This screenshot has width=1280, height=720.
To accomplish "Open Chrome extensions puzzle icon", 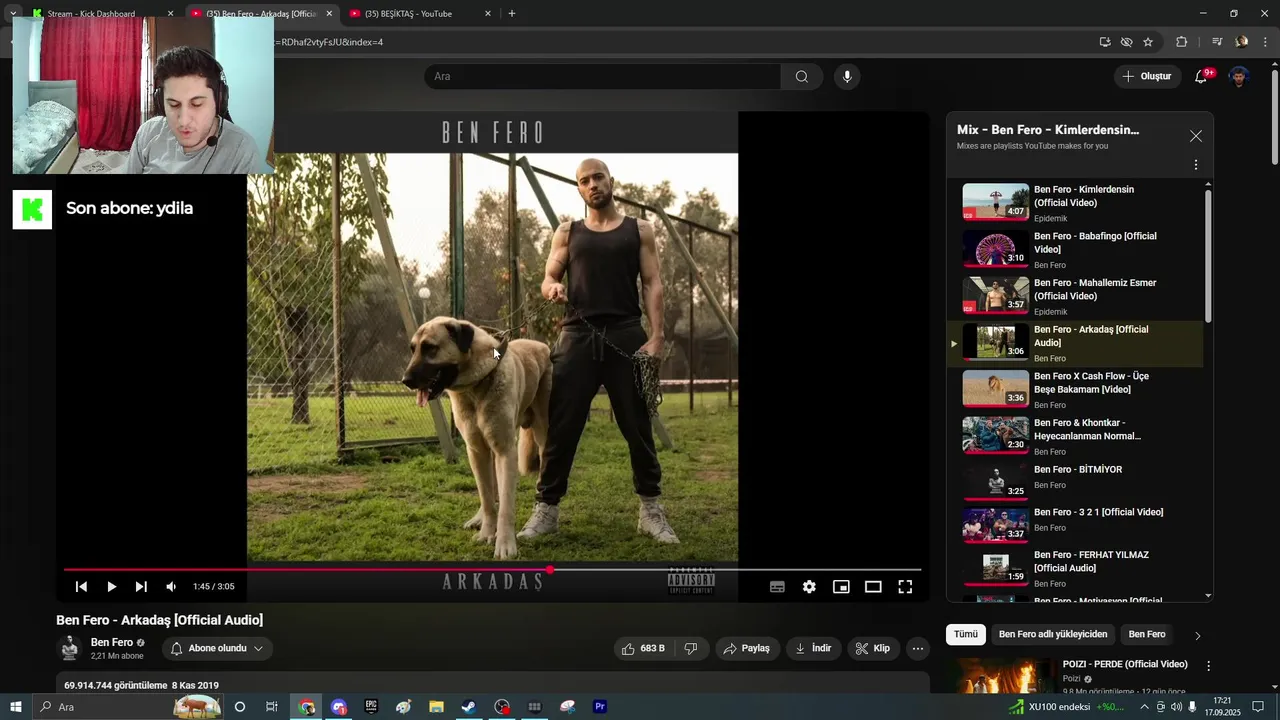I will tap(1181, 42).
